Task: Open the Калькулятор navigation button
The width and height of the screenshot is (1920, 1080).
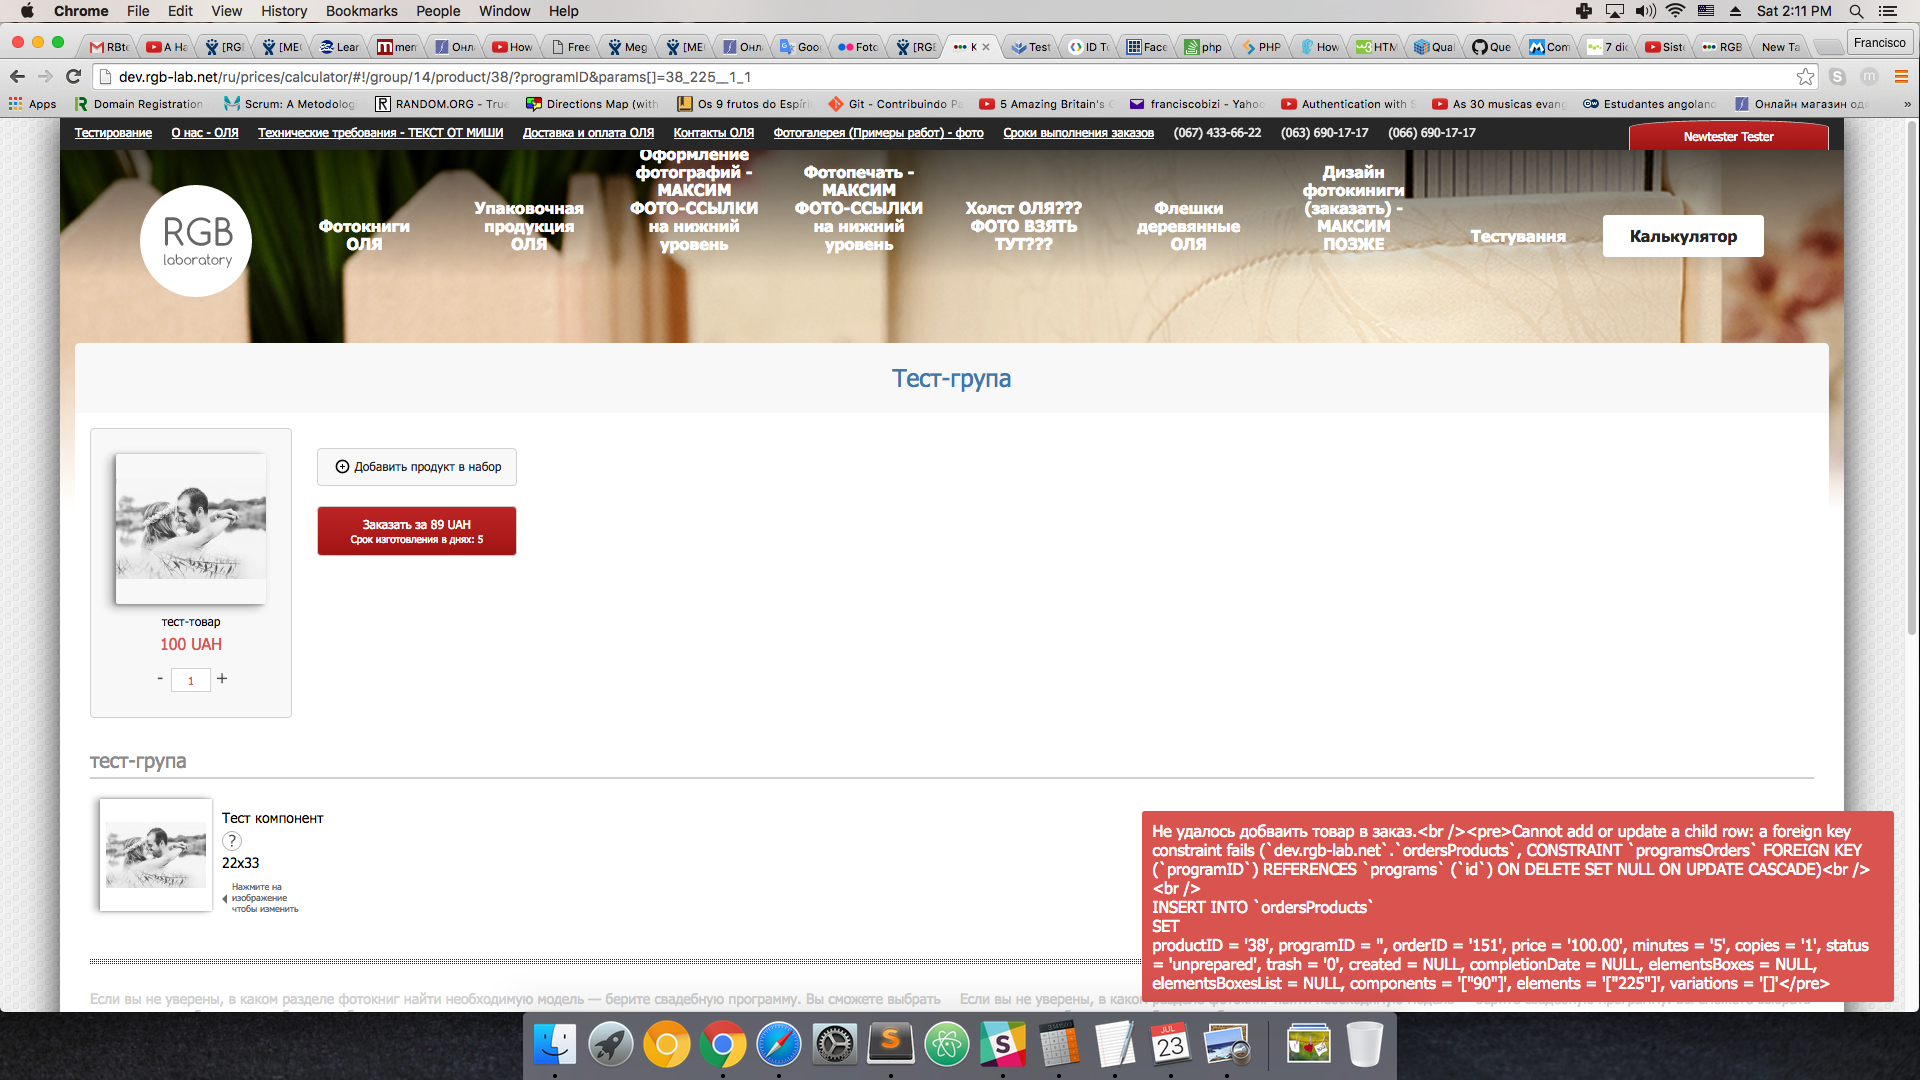Action: point(1683,236)
